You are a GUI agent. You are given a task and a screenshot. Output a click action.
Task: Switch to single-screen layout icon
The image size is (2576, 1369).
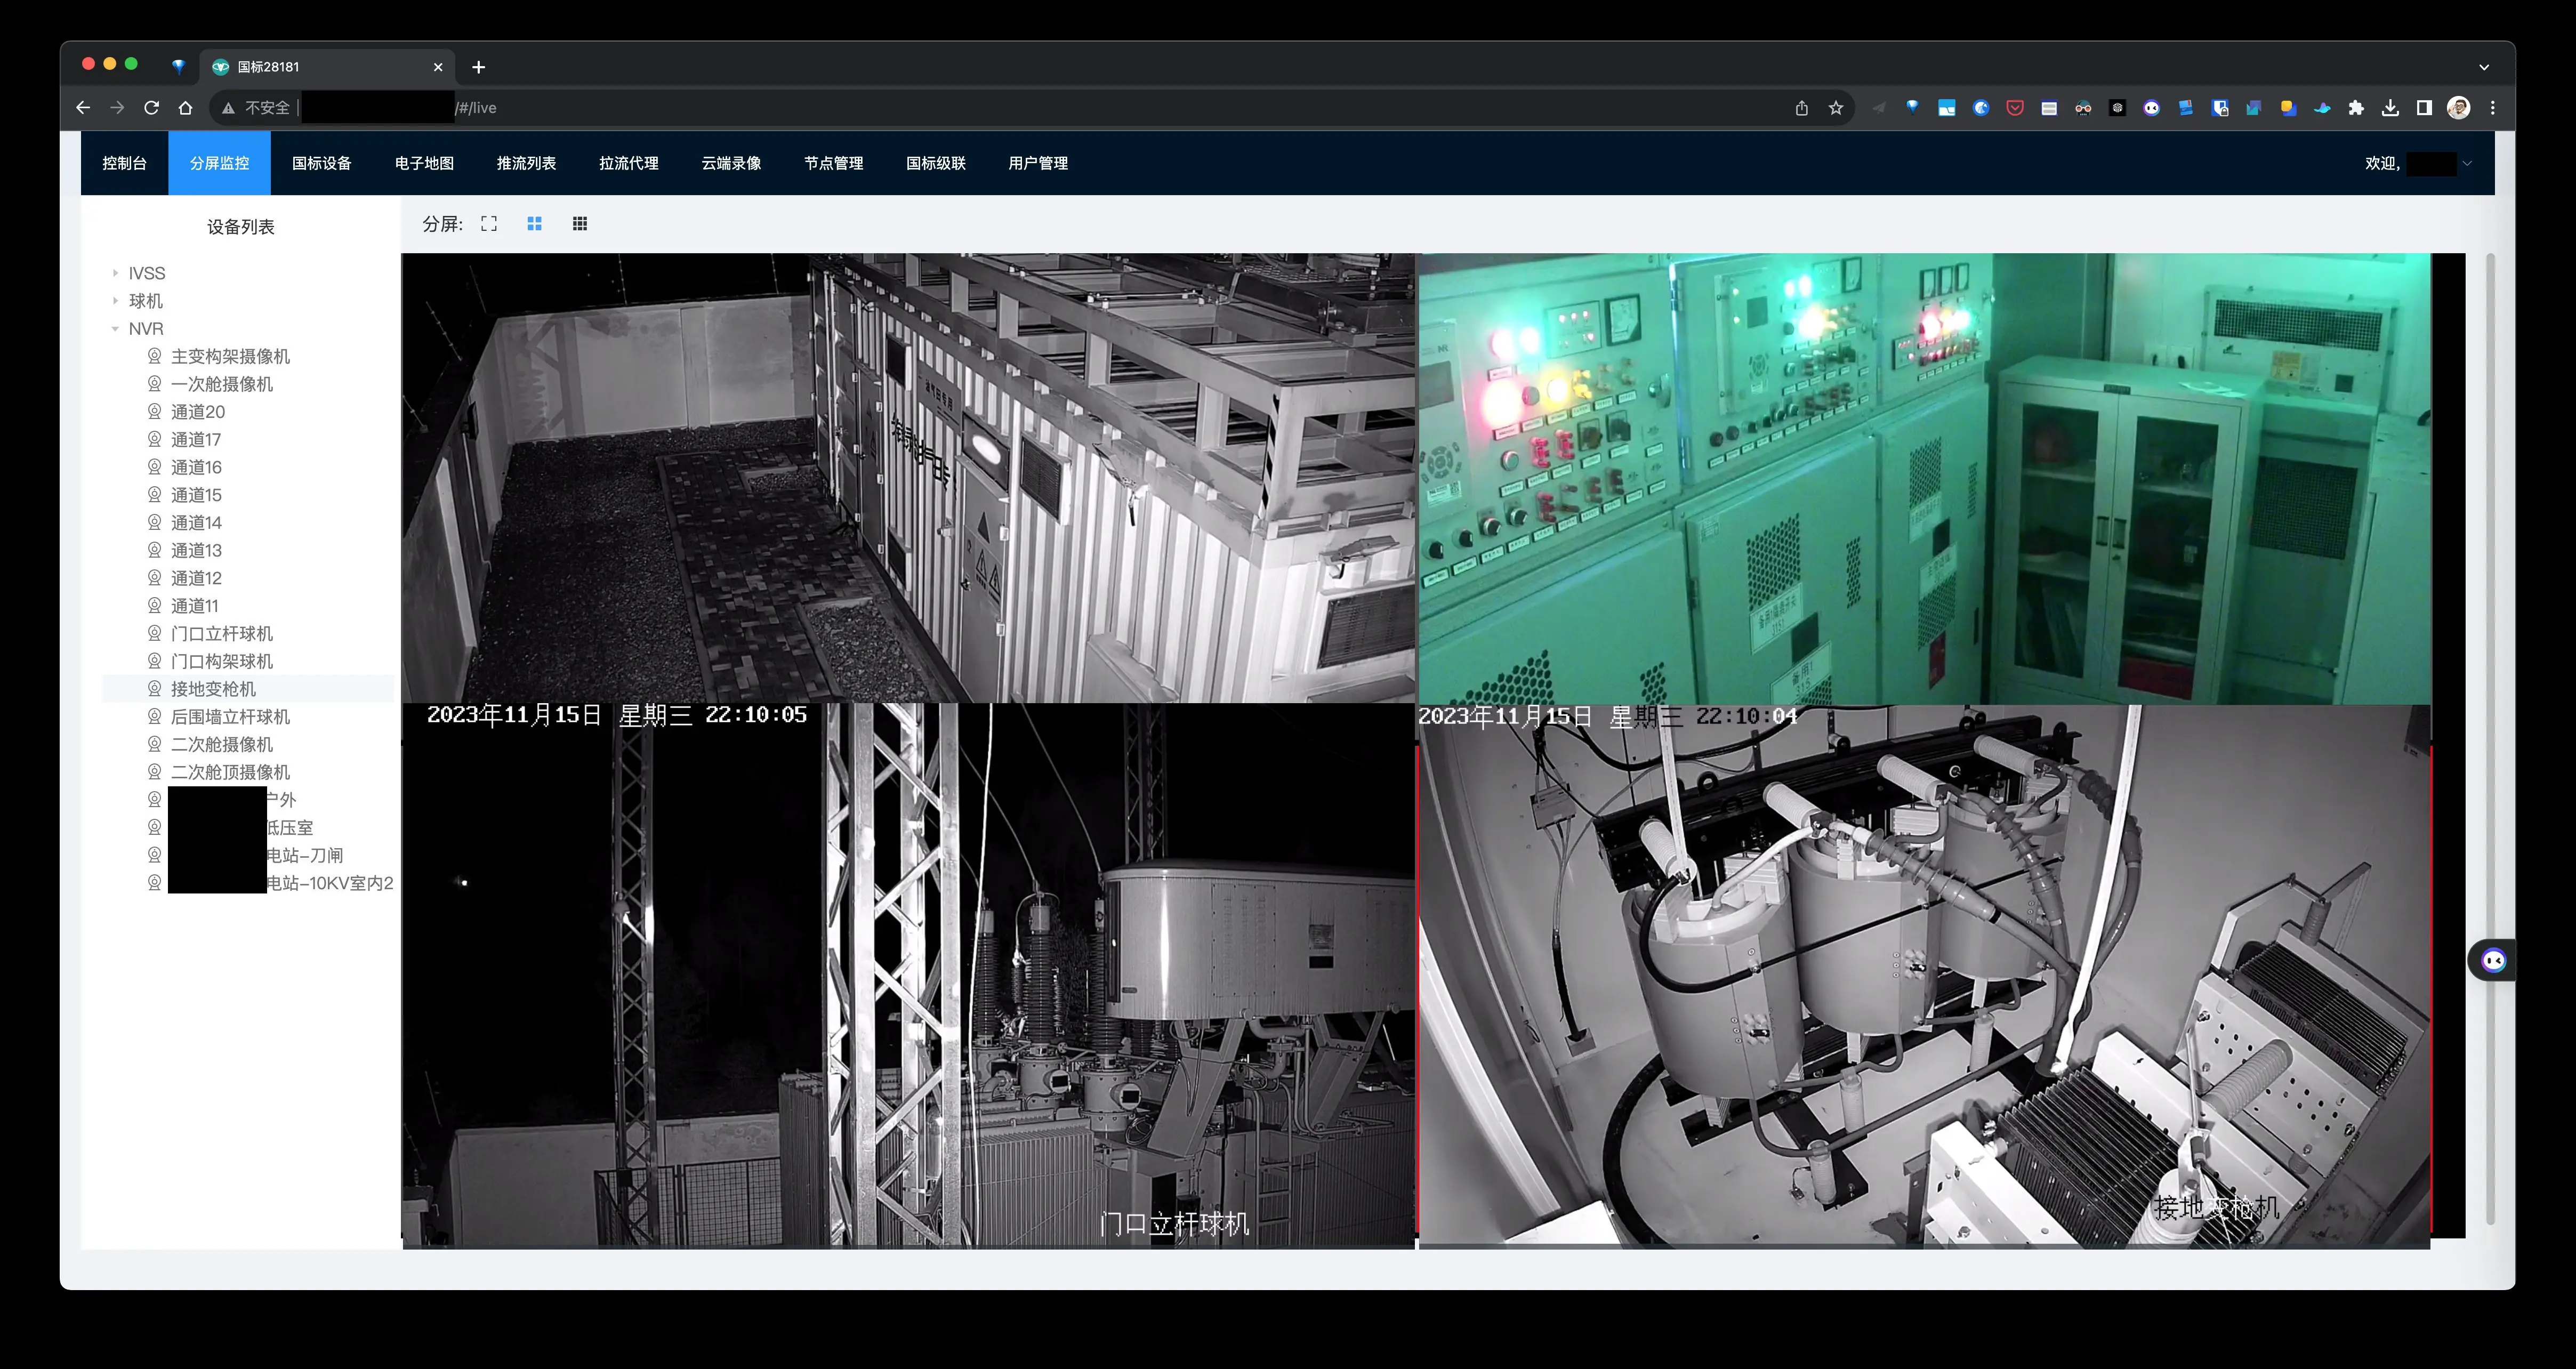(489, 224)
